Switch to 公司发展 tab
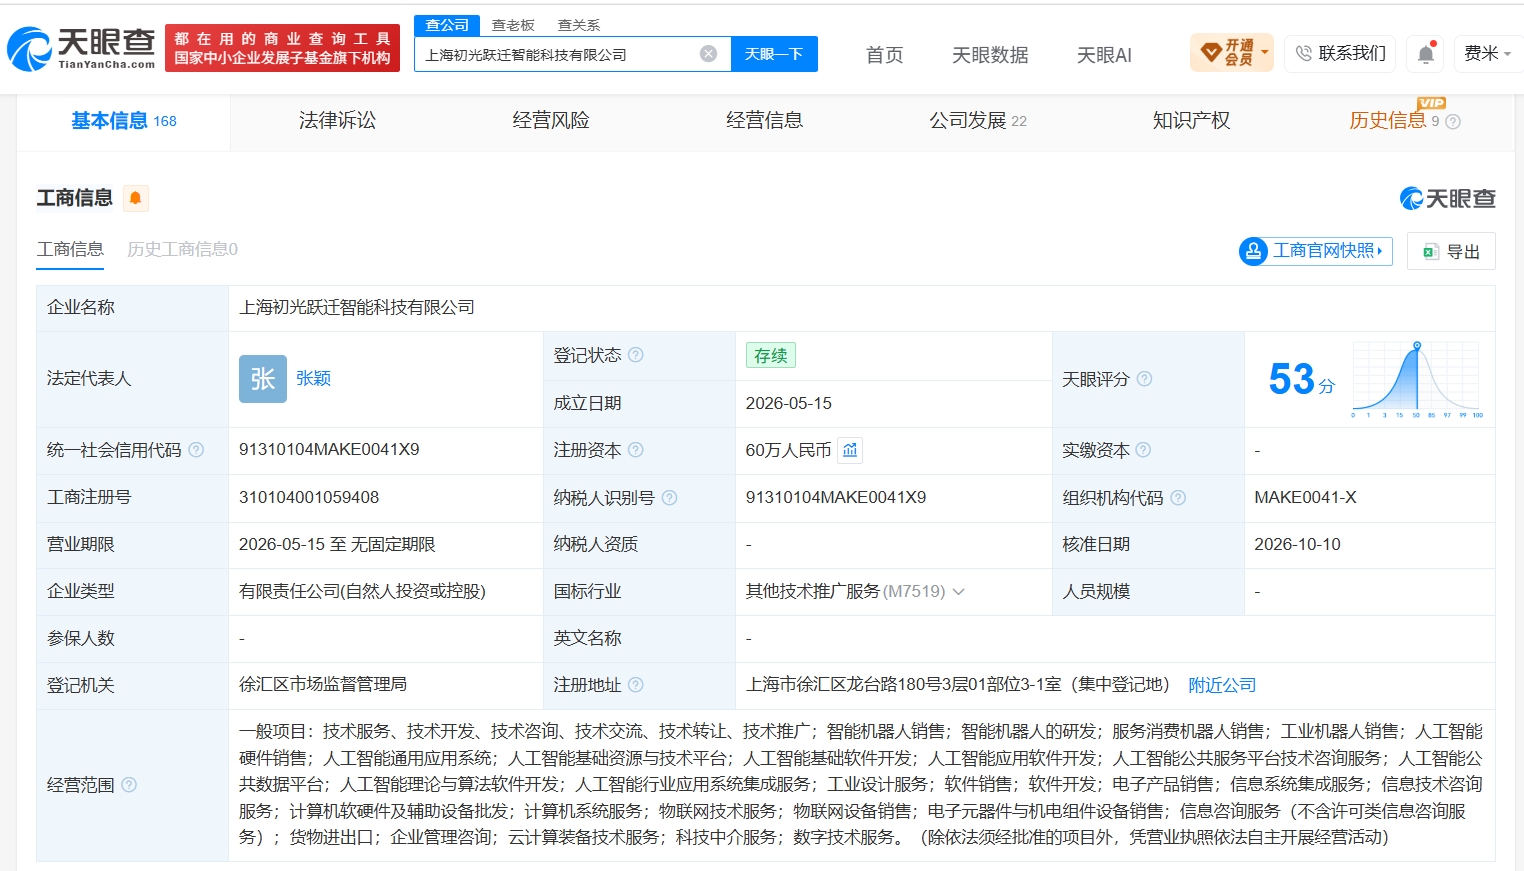This screenshot has width=1524, height=871. coord(978,121)
